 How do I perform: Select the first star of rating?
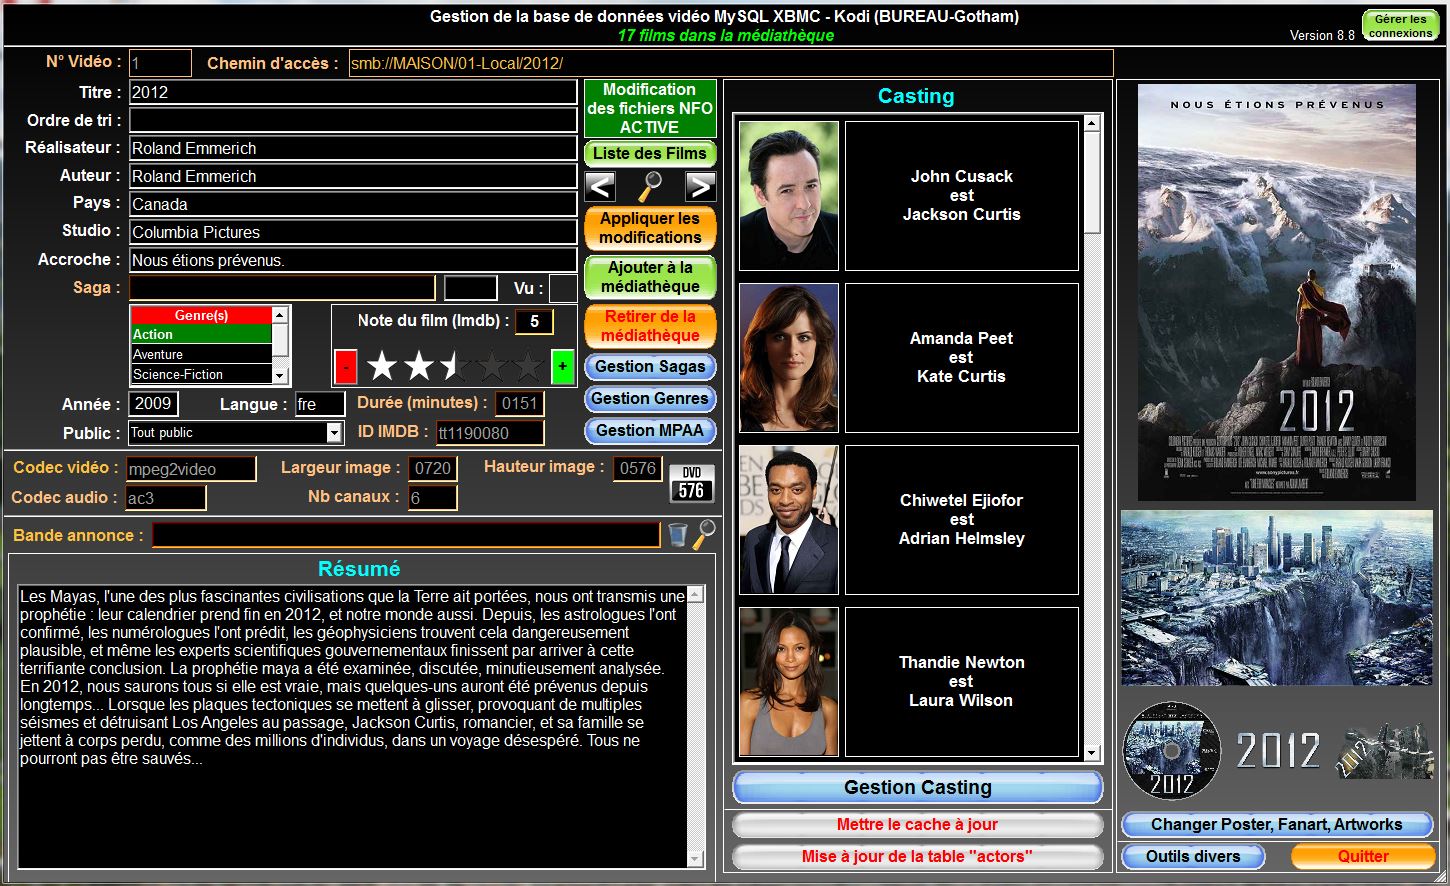[x=382, y=366]
